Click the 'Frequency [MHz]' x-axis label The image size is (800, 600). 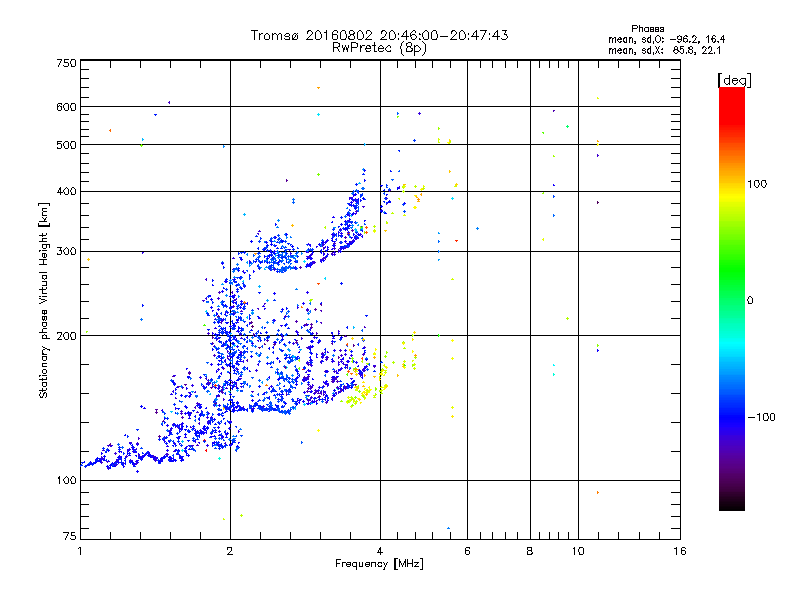pos(379,564)
